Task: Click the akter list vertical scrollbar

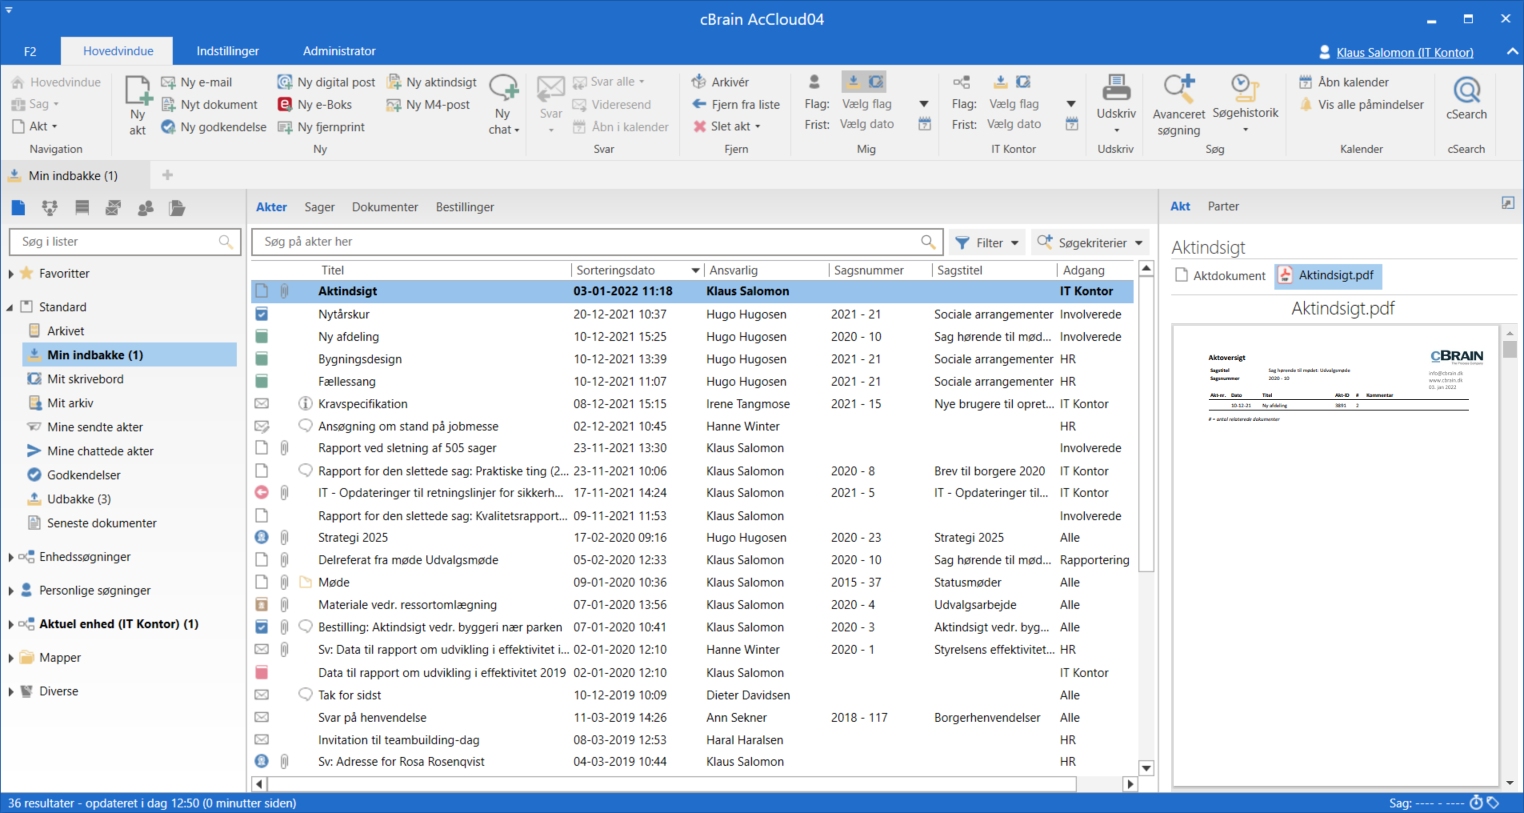Action: [x=1146, y=424]
